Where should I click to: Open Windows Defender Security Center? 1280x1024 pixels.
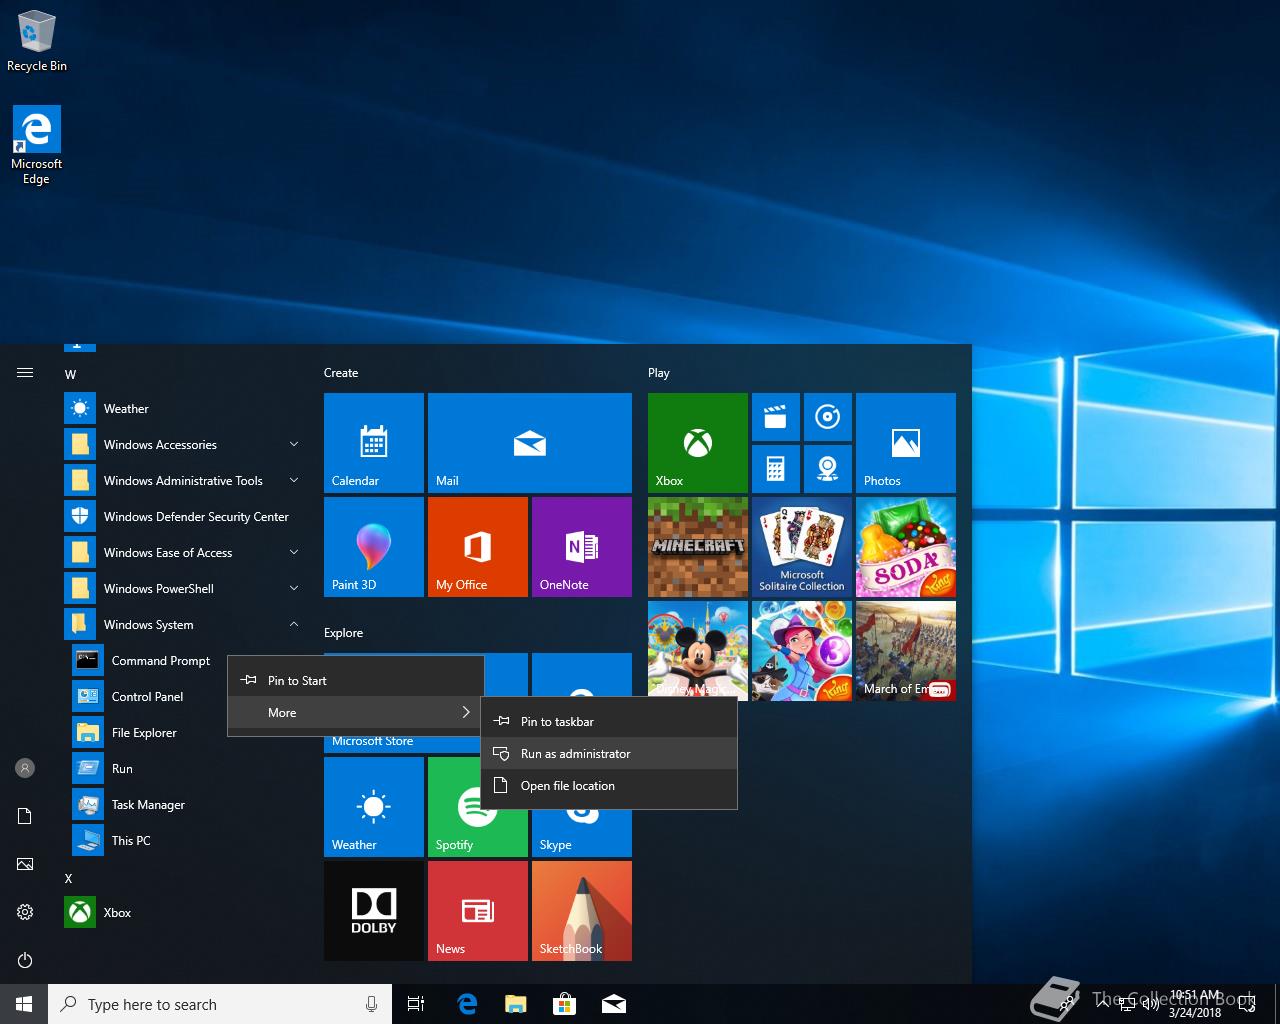coord(184,516)
